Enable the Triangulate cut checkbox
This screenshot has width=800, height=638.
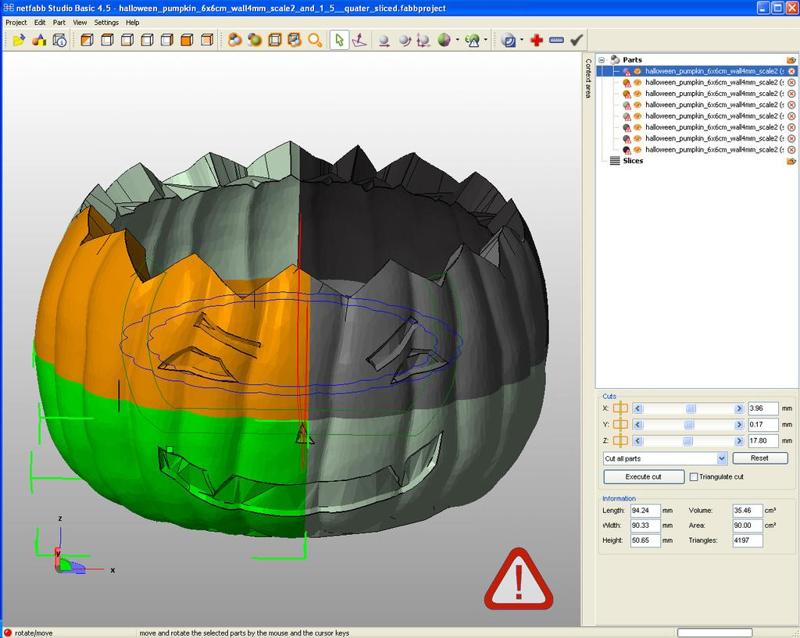(694, 477)
